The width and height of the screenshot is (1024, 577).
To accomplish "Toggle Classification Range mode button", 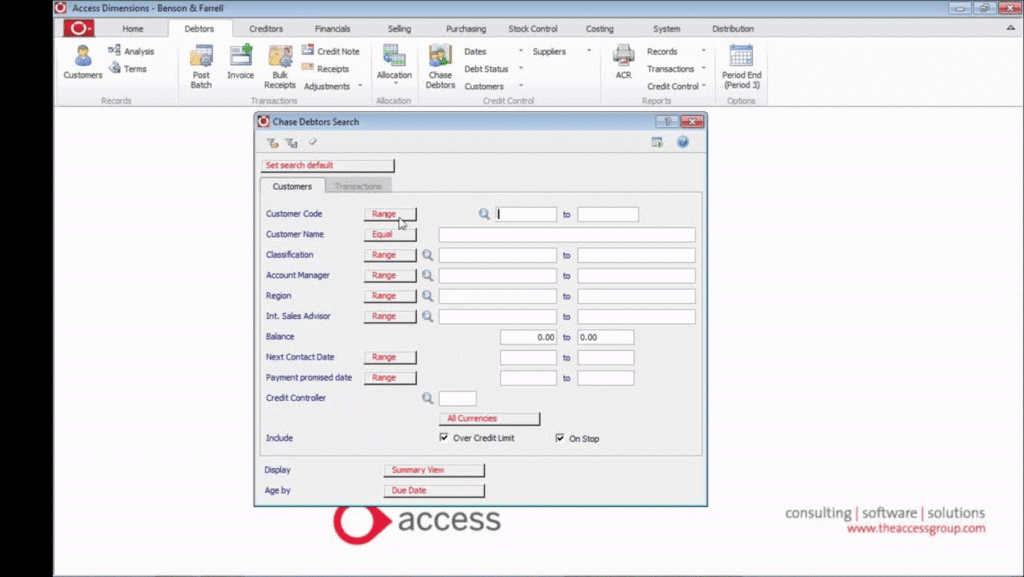I will (x=390, y=255).
